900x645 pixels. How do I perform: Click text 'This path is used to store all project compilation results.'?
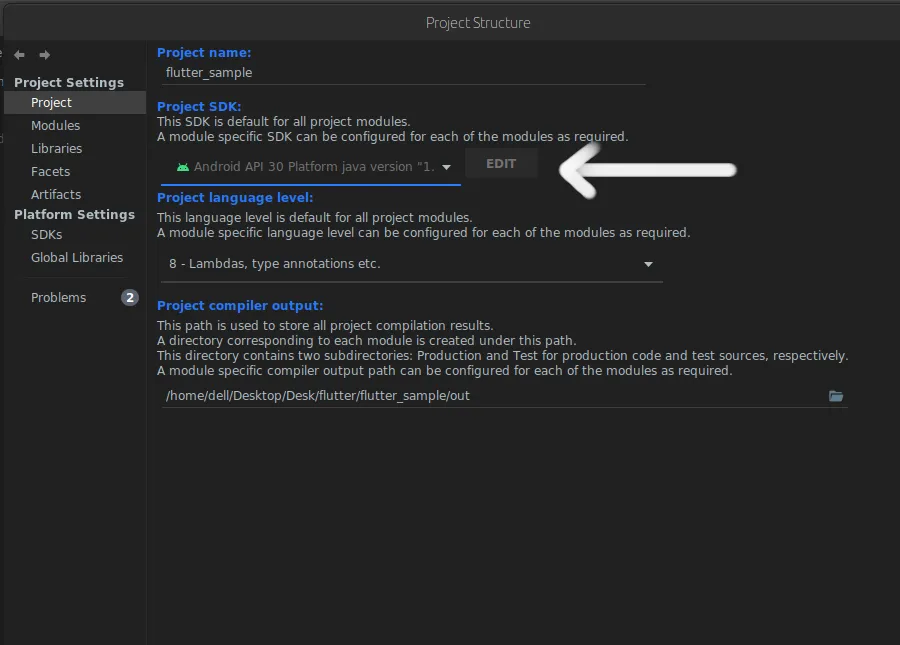[325, 325]
